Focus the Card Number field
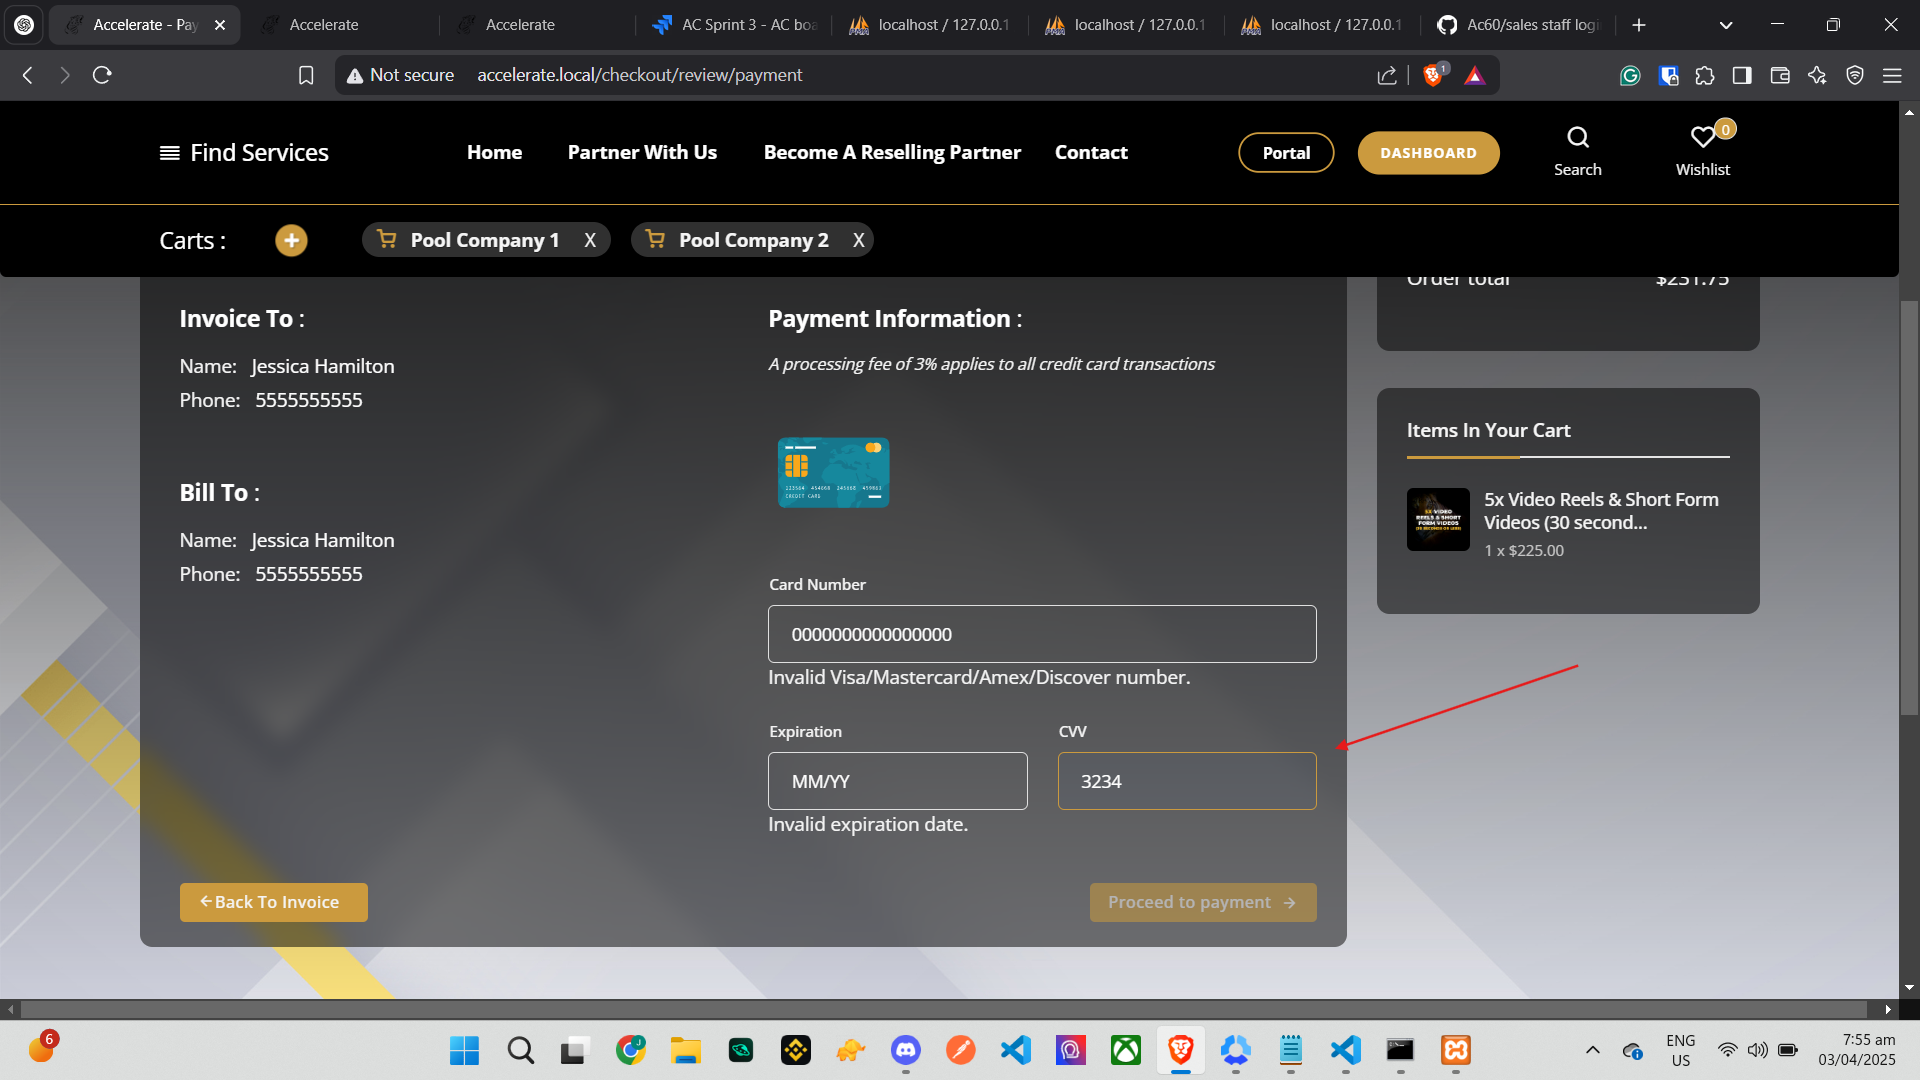Image resolution: width=1920 pixels, height=1080 pixels. [x=1041, y=634]
